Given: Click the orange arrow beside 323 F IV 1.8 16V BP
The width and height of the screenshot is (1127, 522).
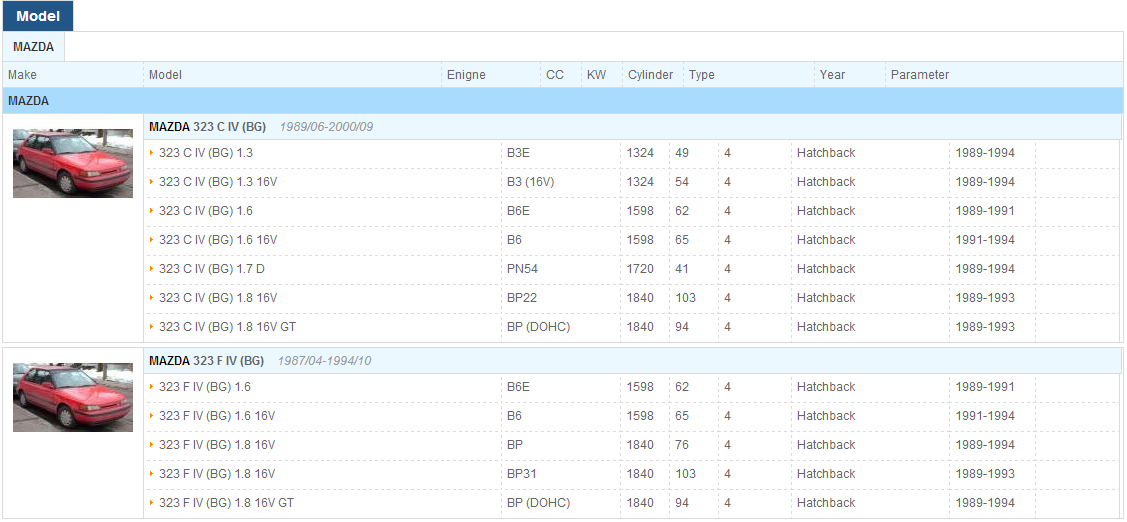Looking at the screenshot, I should pos(152,444).
